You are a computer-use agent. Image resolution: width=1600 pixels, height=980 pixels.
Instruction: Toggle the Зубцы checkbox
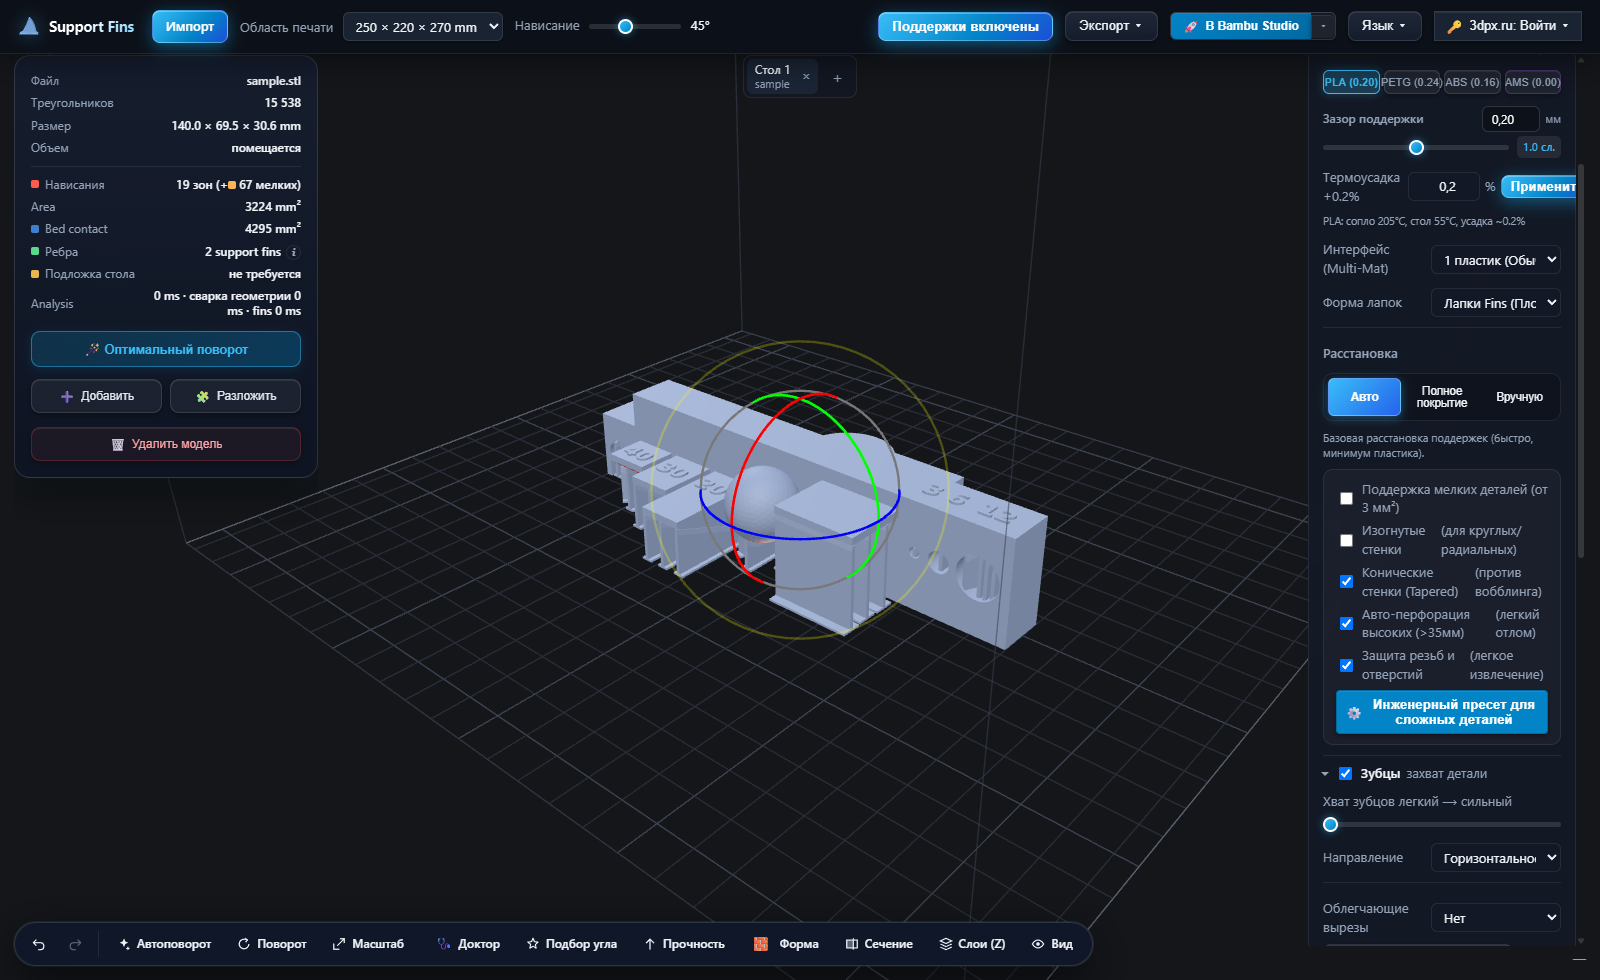tap(1345, 774)
